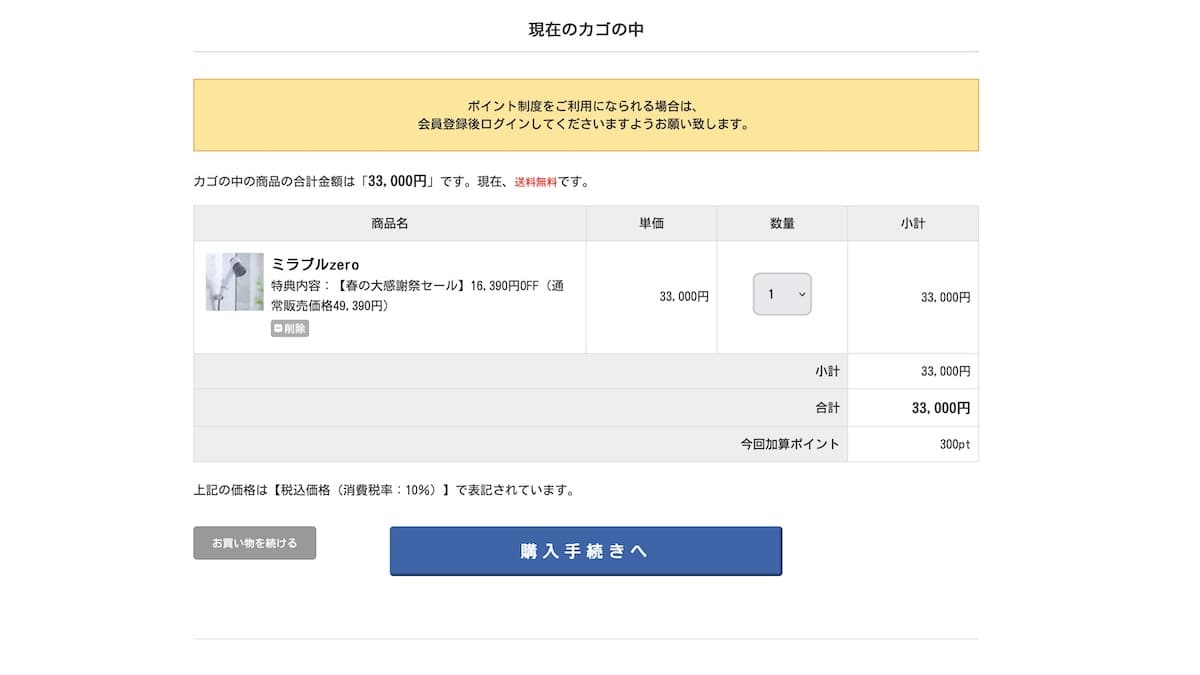Click the 合計 row label

(x=827, y=408)
